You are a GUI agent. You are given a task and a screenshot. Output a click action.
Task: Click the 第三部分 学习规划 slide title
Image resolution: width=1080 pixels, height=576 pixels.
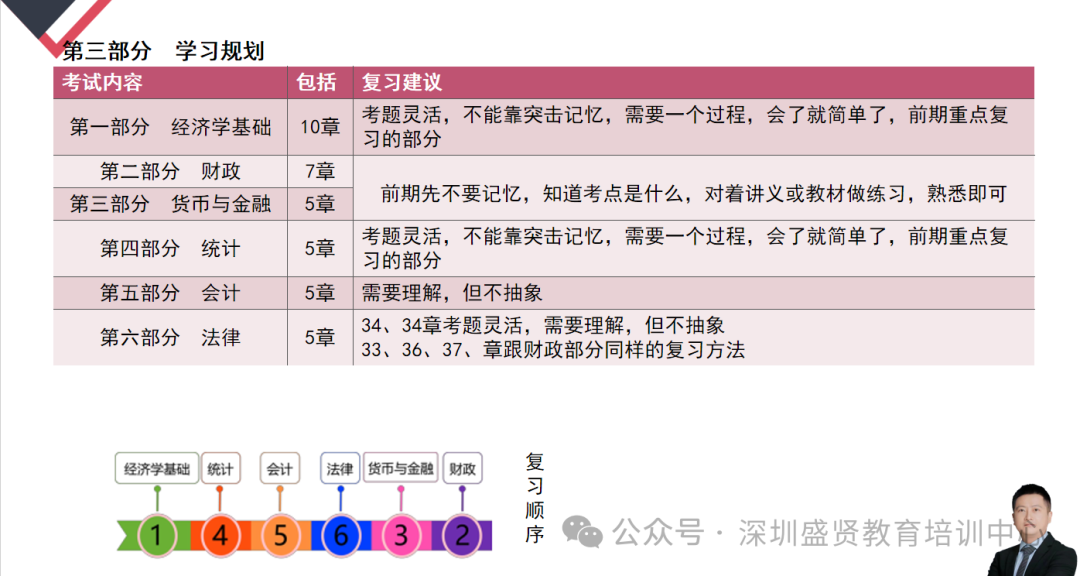coord(163,51)
